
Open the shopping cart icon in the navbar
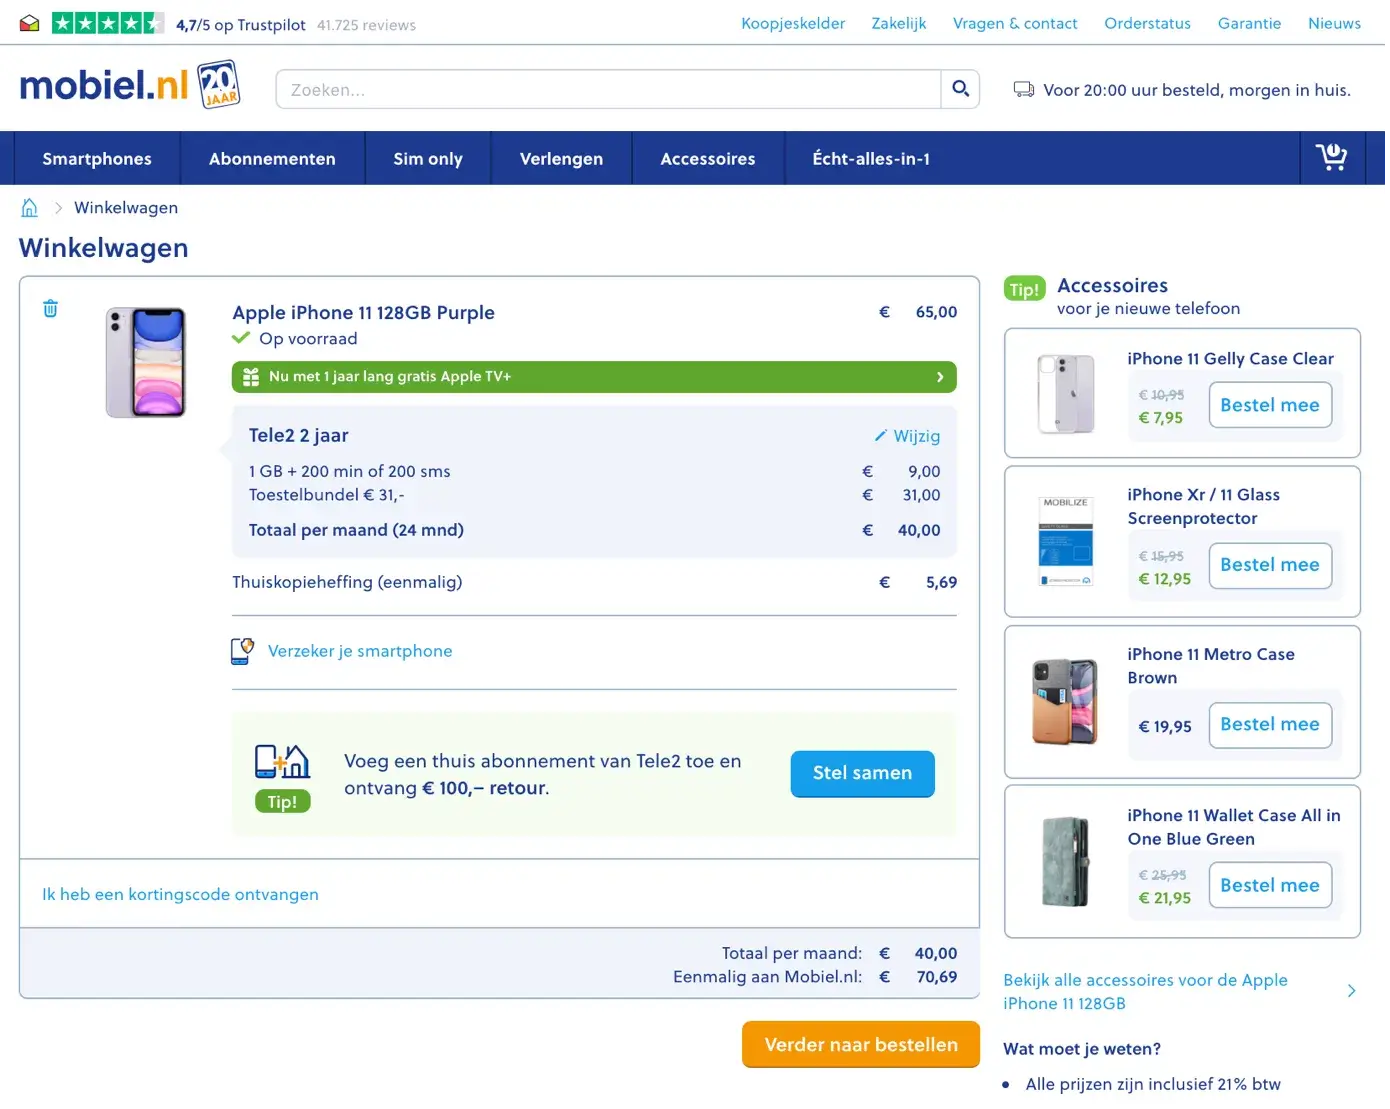pyautogui.click(x=1331, y=157)
